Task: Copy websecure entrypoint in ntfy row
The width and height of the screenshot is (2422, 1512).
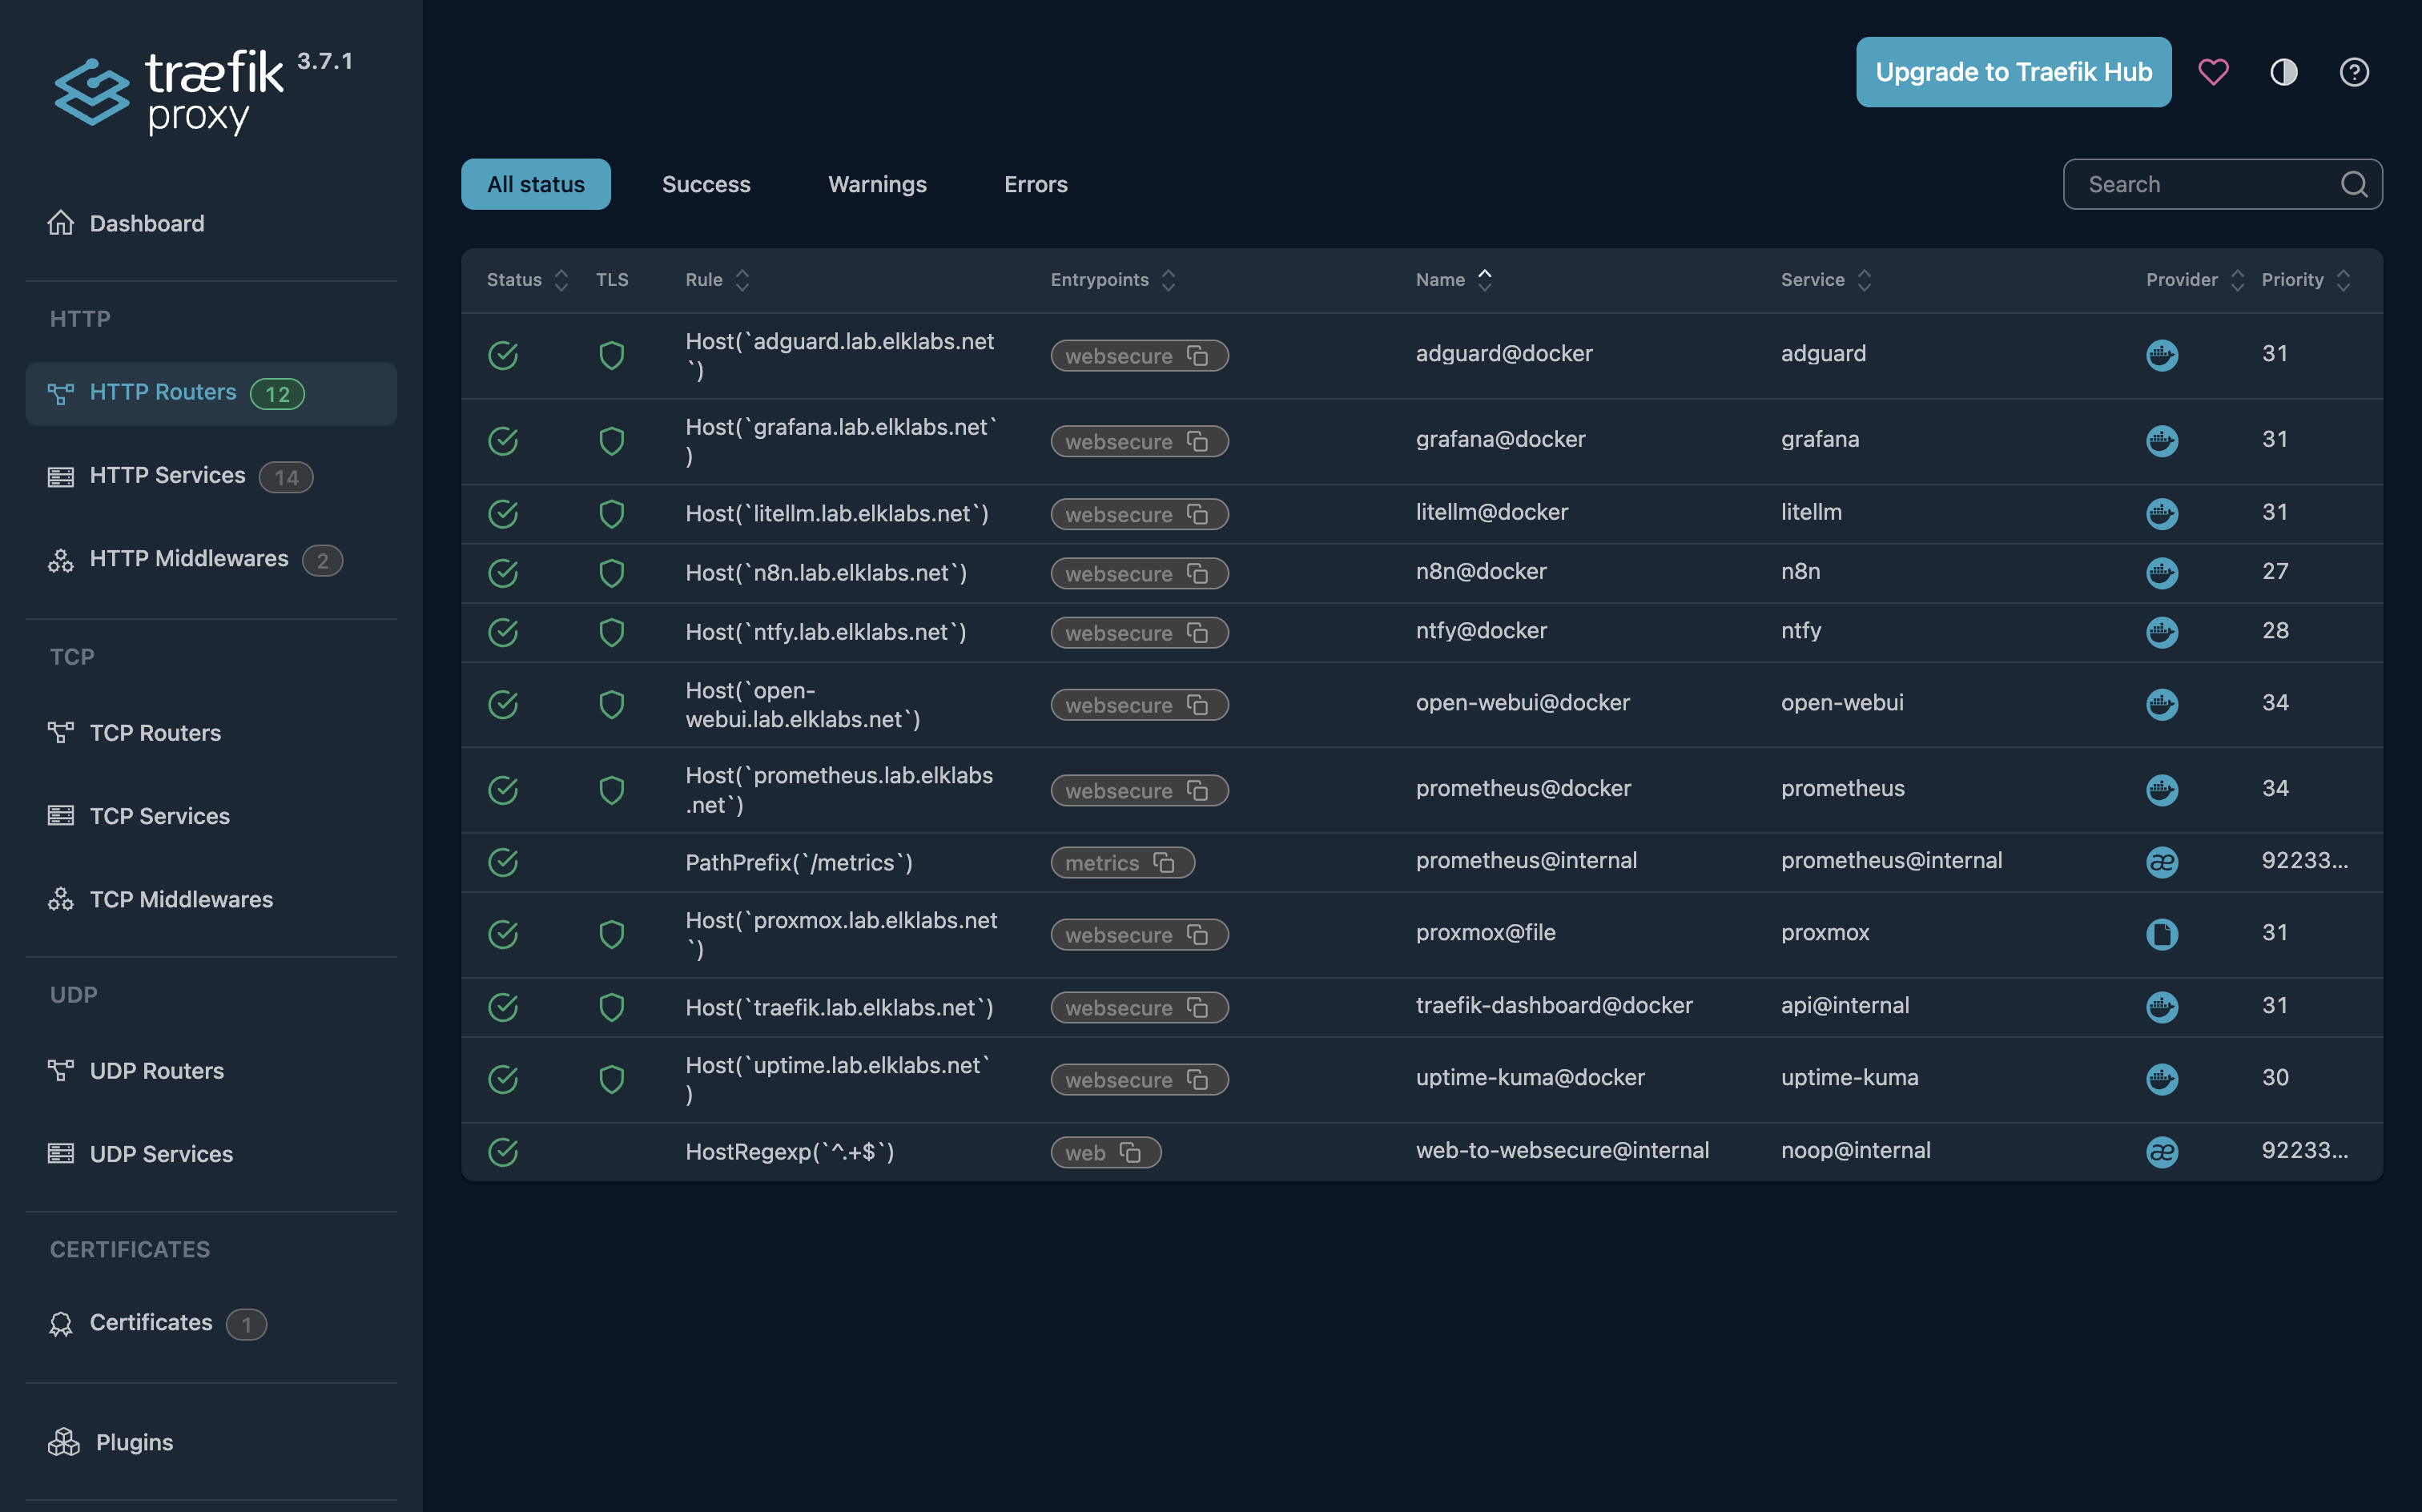Action: (x=1197, y=633)
